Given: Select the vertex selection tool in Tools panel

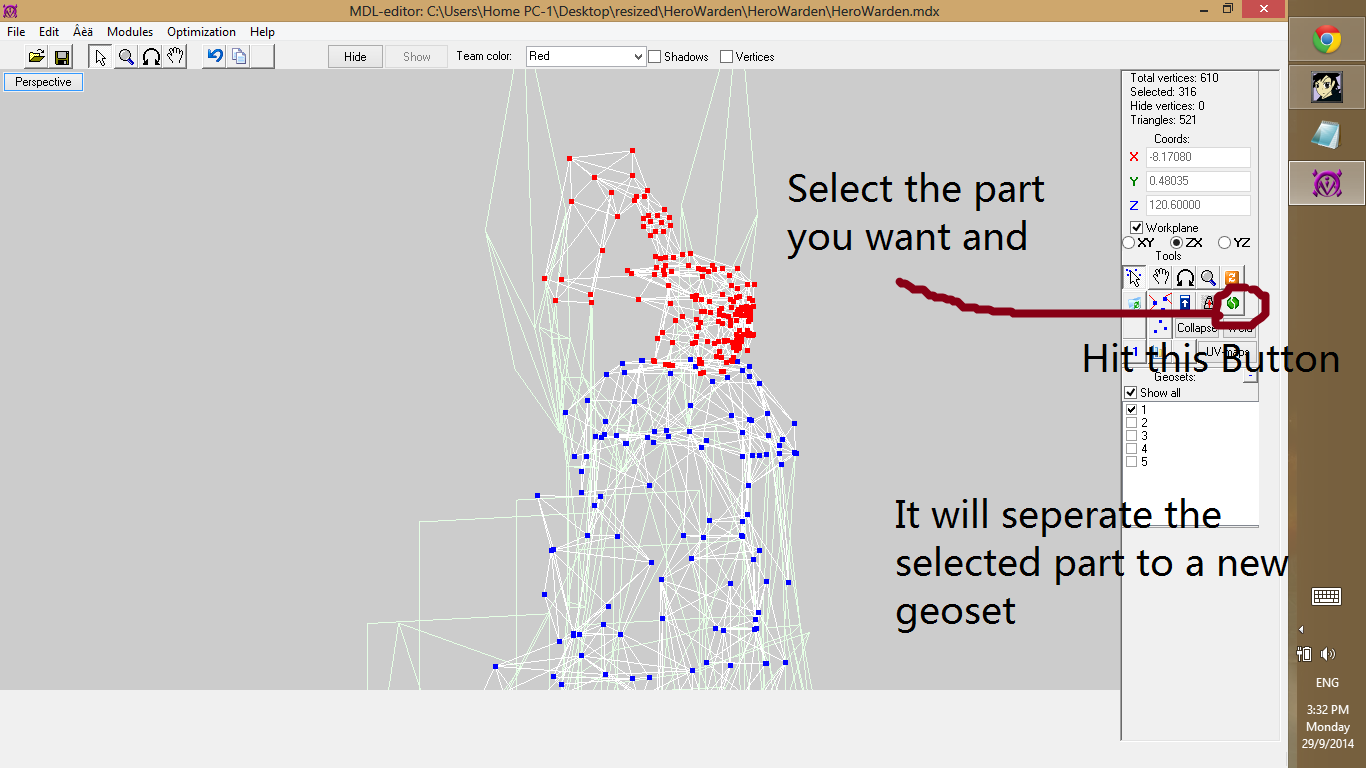Looking at the screenshot, I should point(1134,278).
